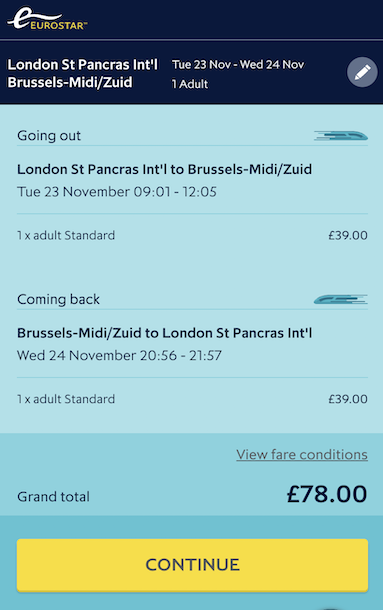Click the Eurostar logo
Image resolution: width=383 pixels, height=610 pixels.
coord(47,18)
